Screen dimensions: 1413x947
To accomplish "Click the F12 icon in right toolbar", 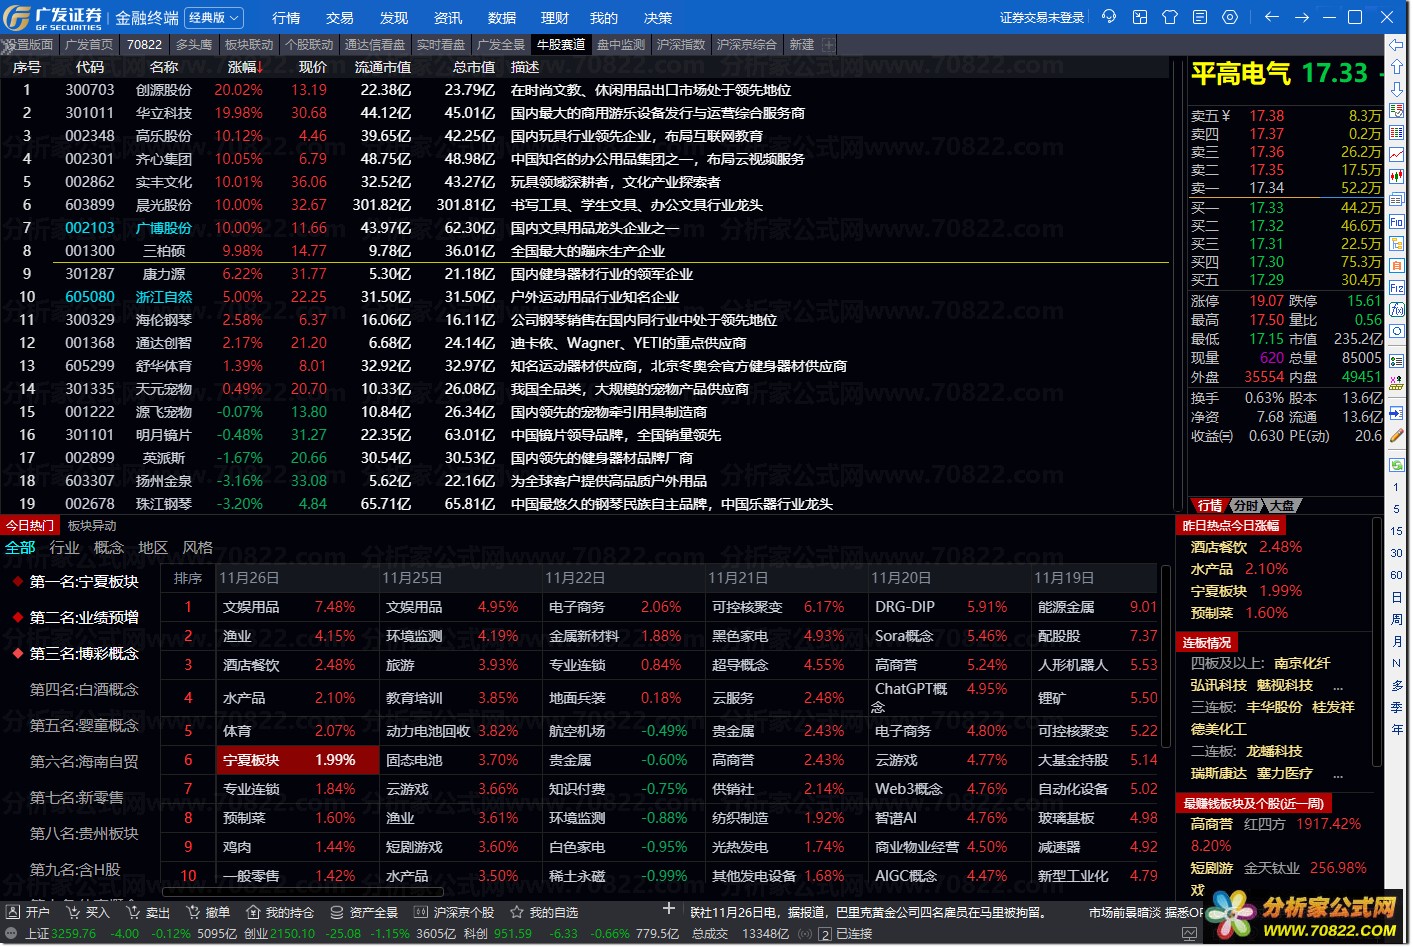I will tap(1397, 287).
